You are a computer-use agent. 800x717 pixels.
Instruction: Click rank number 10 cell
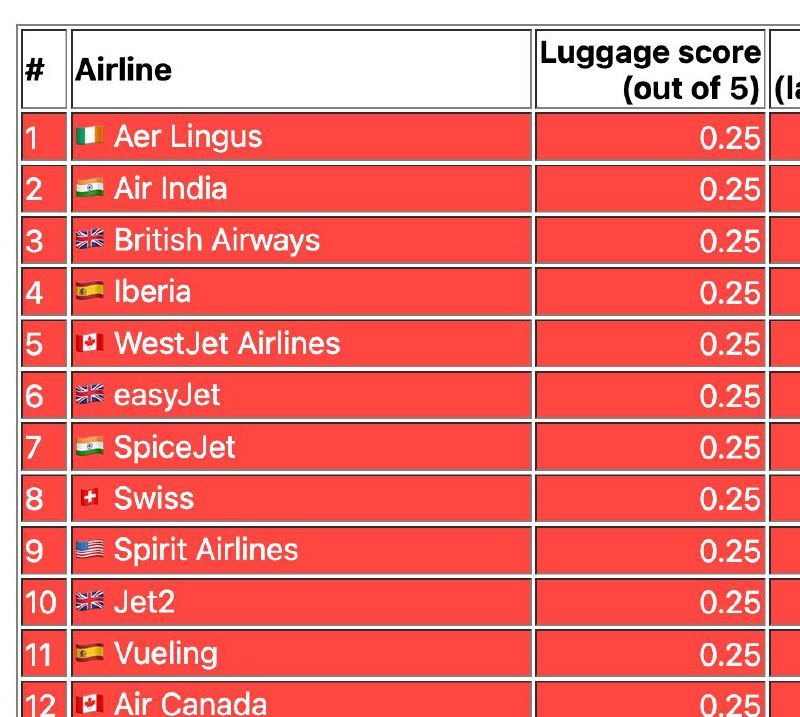(44, 602)
